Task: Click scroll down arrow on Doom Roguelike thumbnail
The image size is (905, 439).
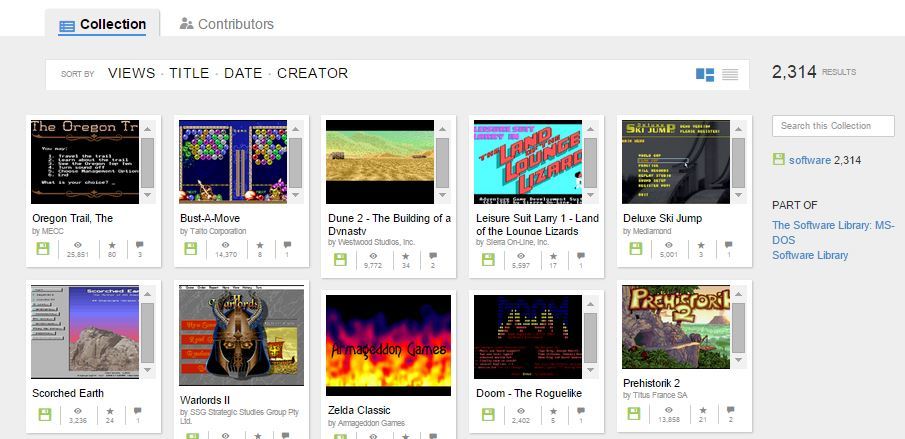Action: (590, 370)
